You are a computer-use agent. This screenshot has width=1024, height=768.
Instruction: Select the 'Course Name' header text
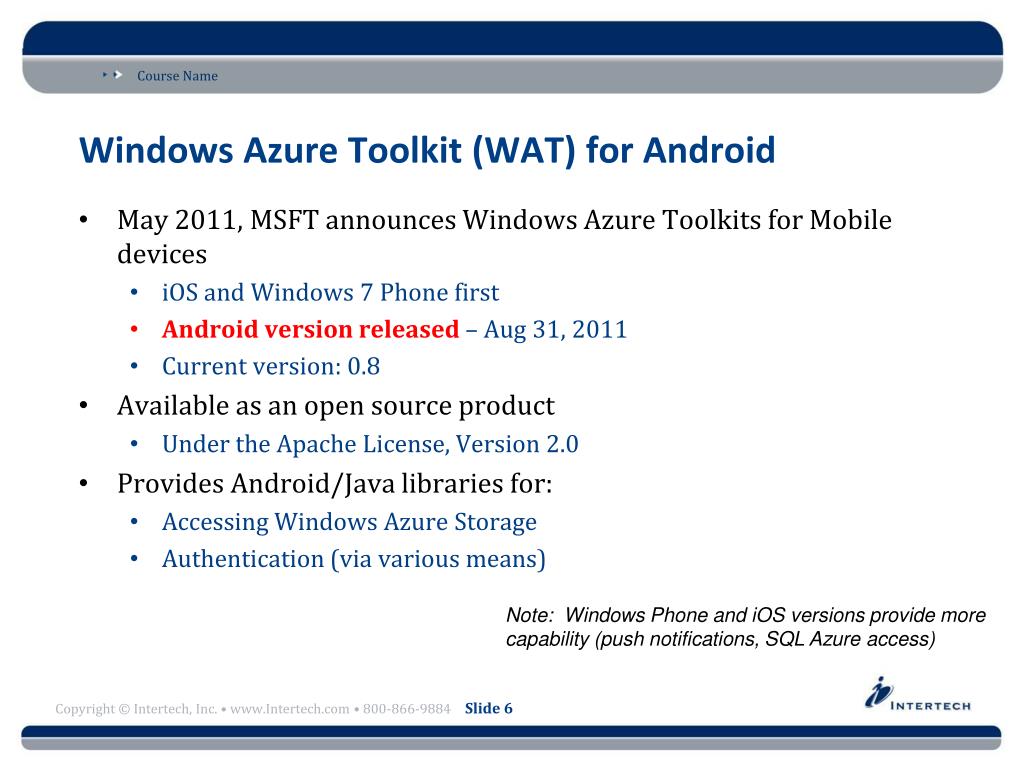click(177, 76)
